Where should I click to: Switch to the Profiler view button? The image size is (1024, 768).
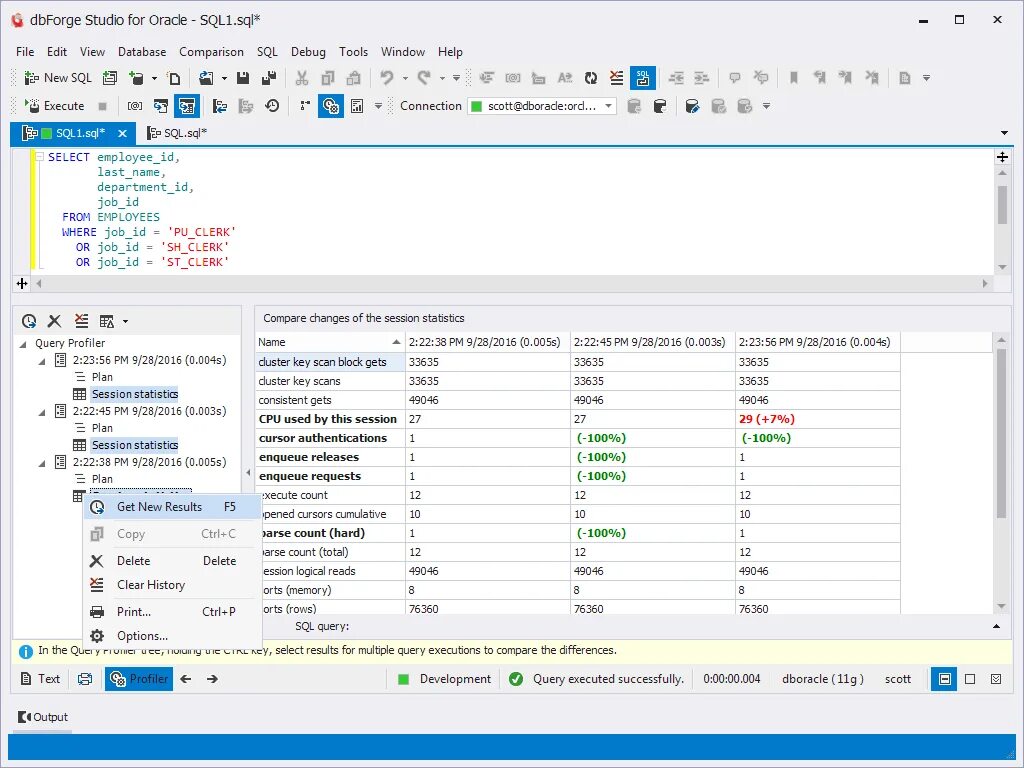[x=139, y=679]
